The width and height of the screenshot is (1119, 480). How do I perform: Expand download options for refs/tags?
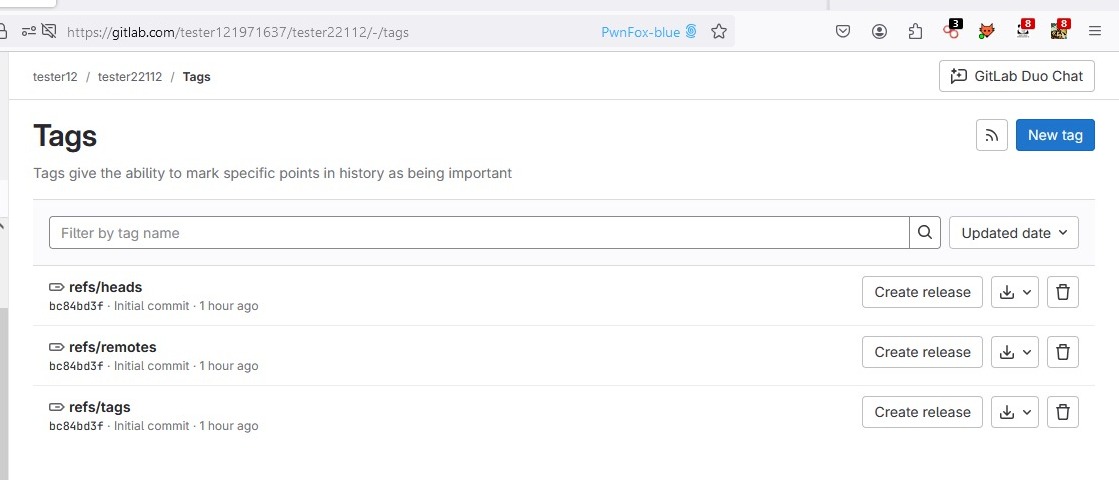(x=1014, y=412)
